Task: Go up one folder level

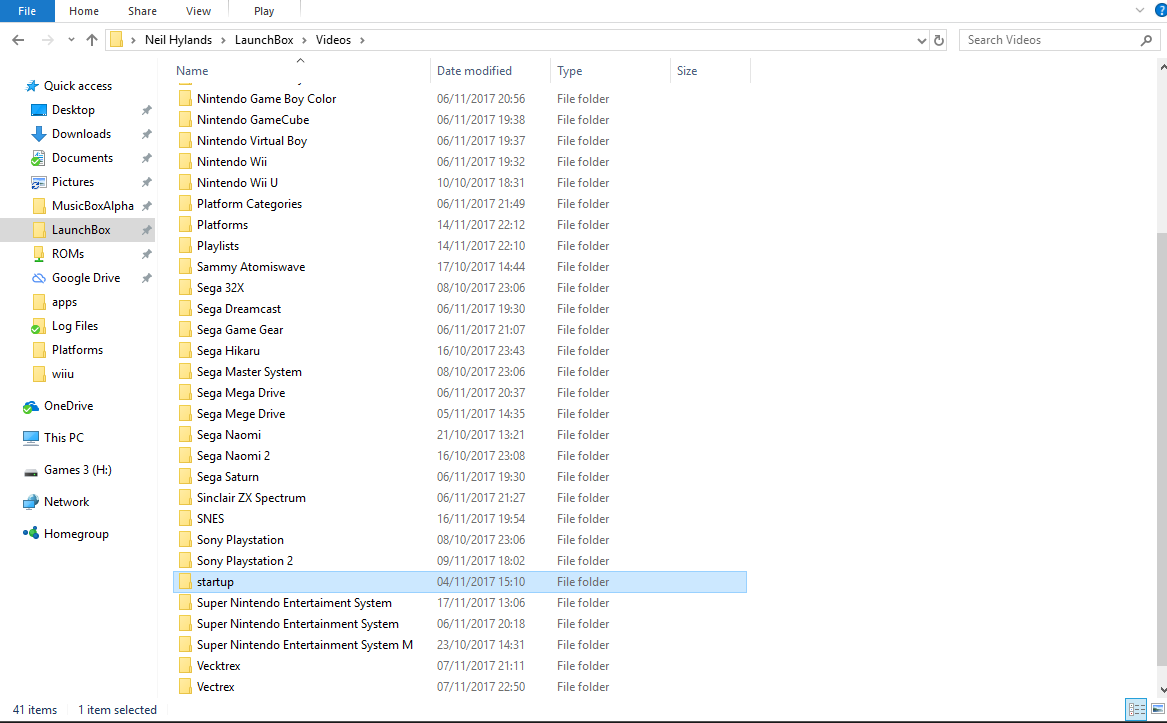Action: click(92, 40)
